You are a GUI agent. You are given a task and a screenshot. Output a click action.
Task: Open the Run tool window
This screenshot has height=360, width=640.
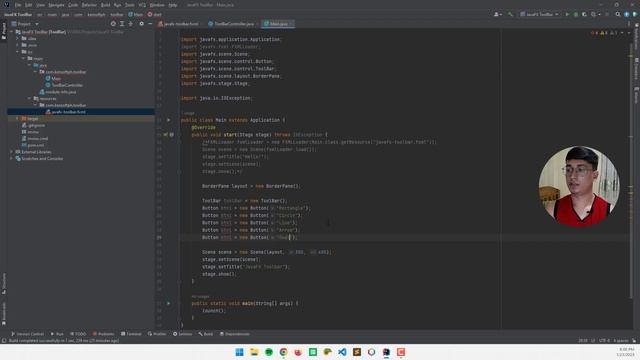tap(57, 334)
